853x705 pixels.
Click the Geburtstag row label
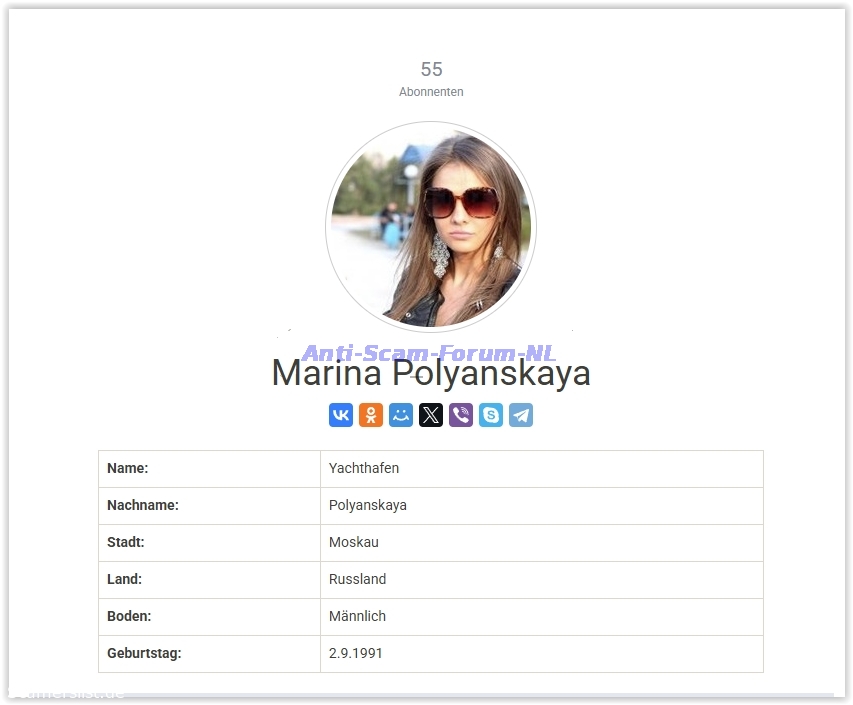coord(144,653)
